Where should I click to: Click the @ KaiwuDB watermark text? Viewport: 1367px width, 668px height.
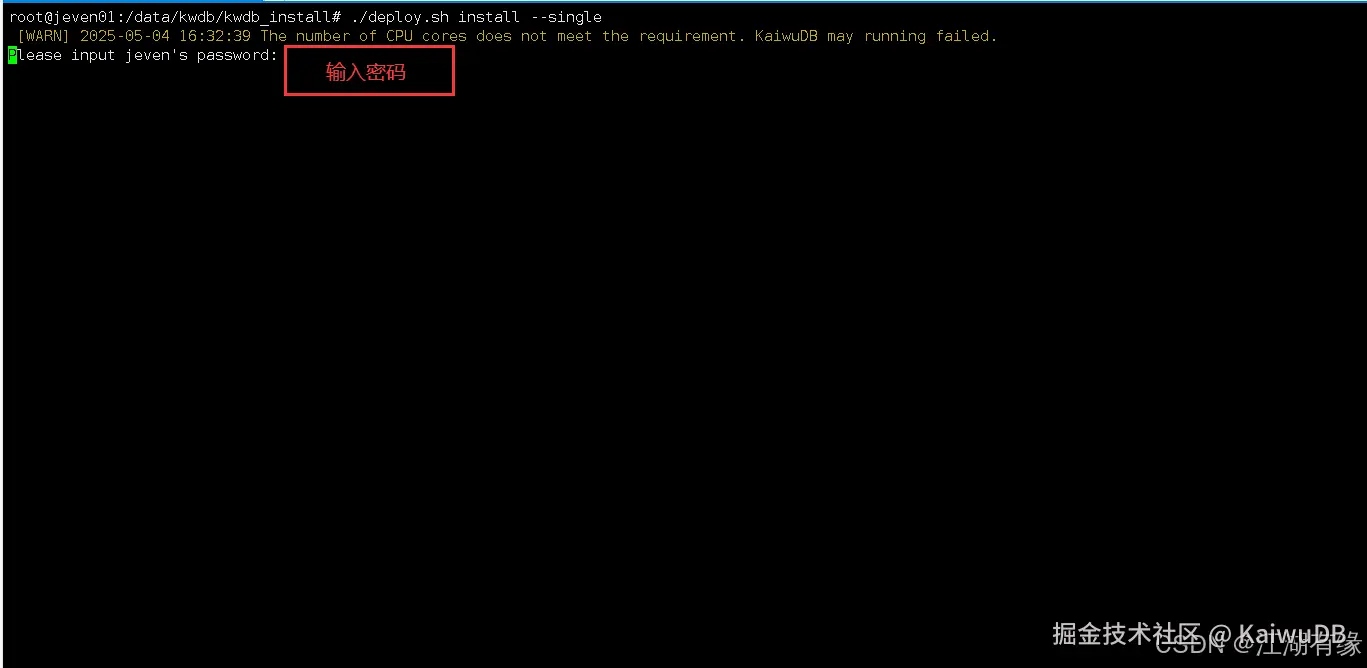pos(1277,633)
